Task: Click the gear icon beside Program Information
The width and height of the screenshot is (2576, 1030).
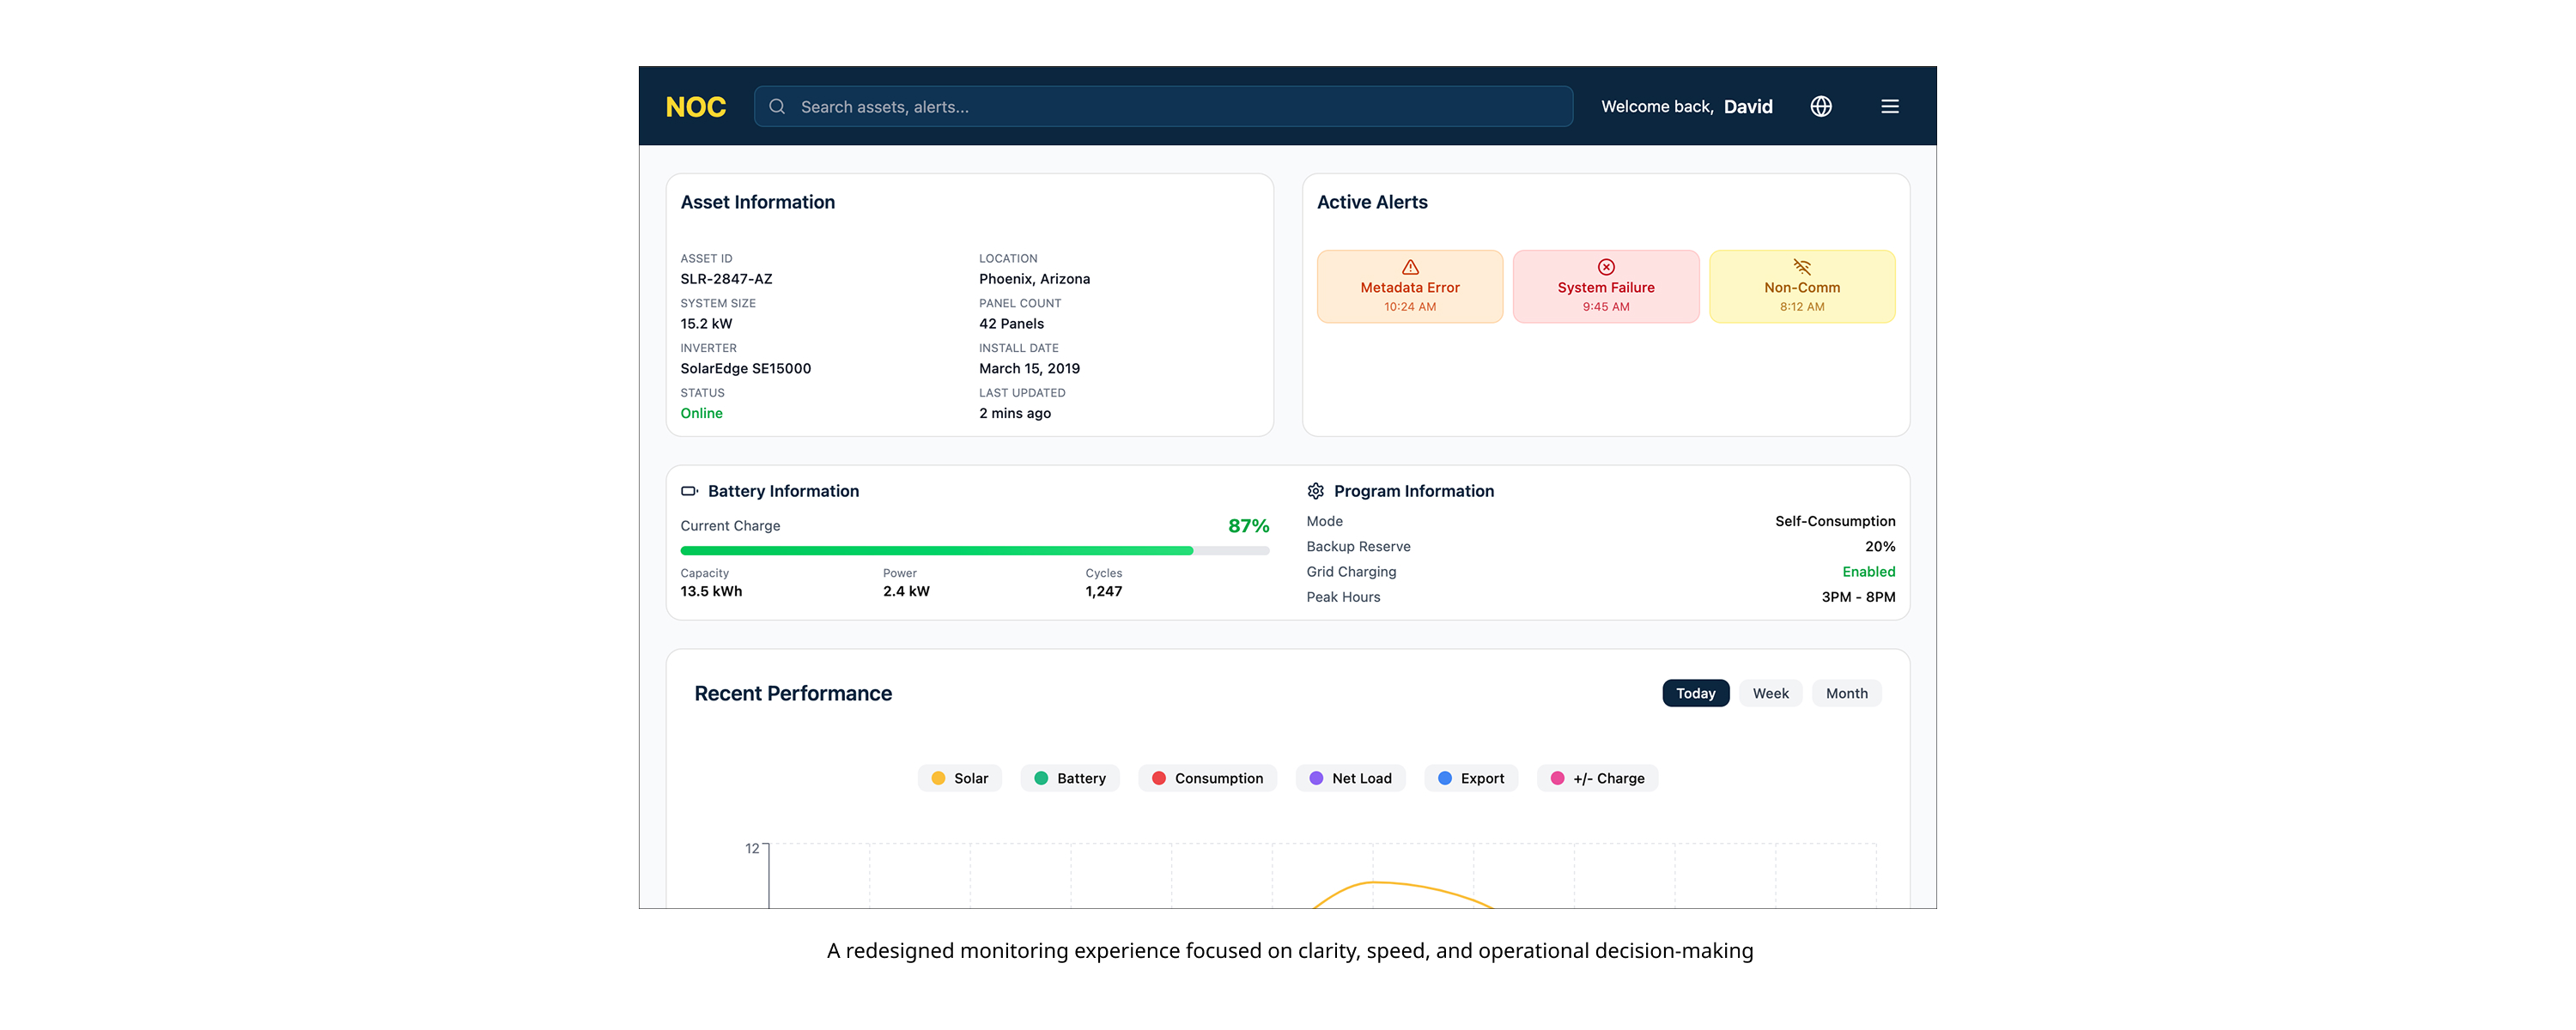Action: click(x=1315, y=491)
